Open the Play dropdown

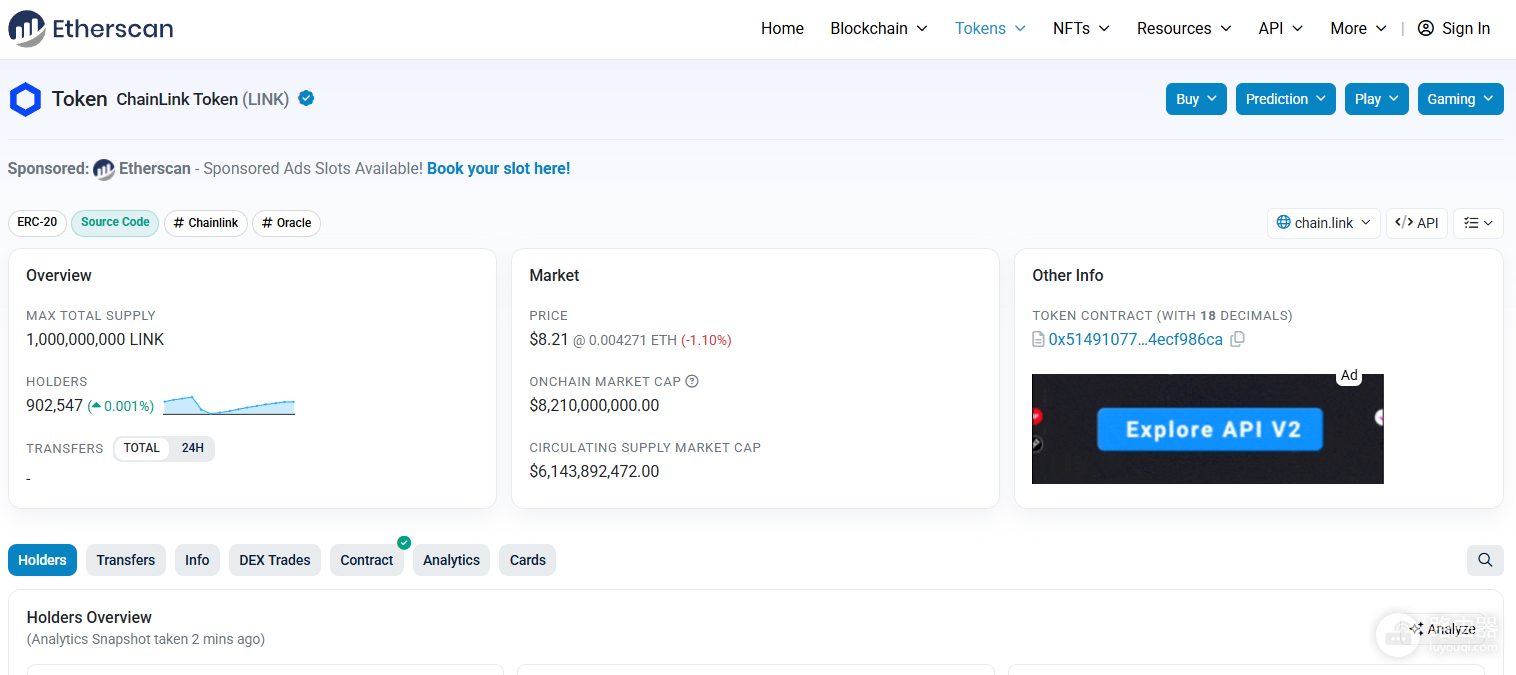click(x=1377, y=99)
